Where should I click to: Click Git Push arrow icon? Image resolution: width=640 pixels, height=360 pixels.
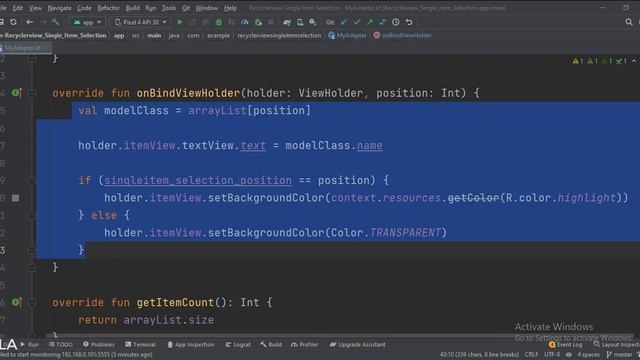370,22
